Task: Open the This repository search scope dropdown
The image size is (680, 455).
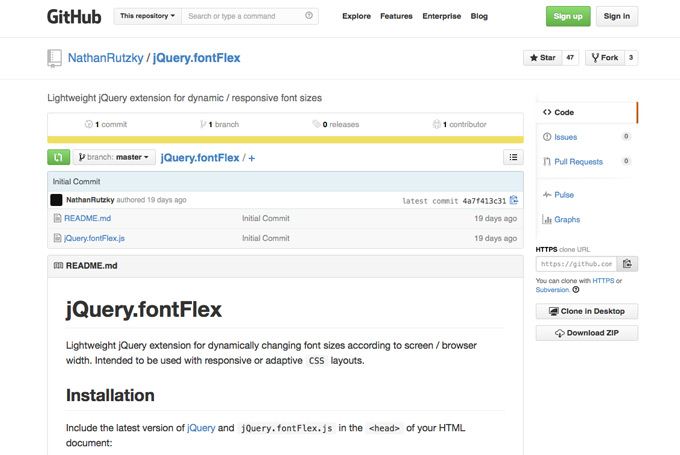Action: click(147, 16)
